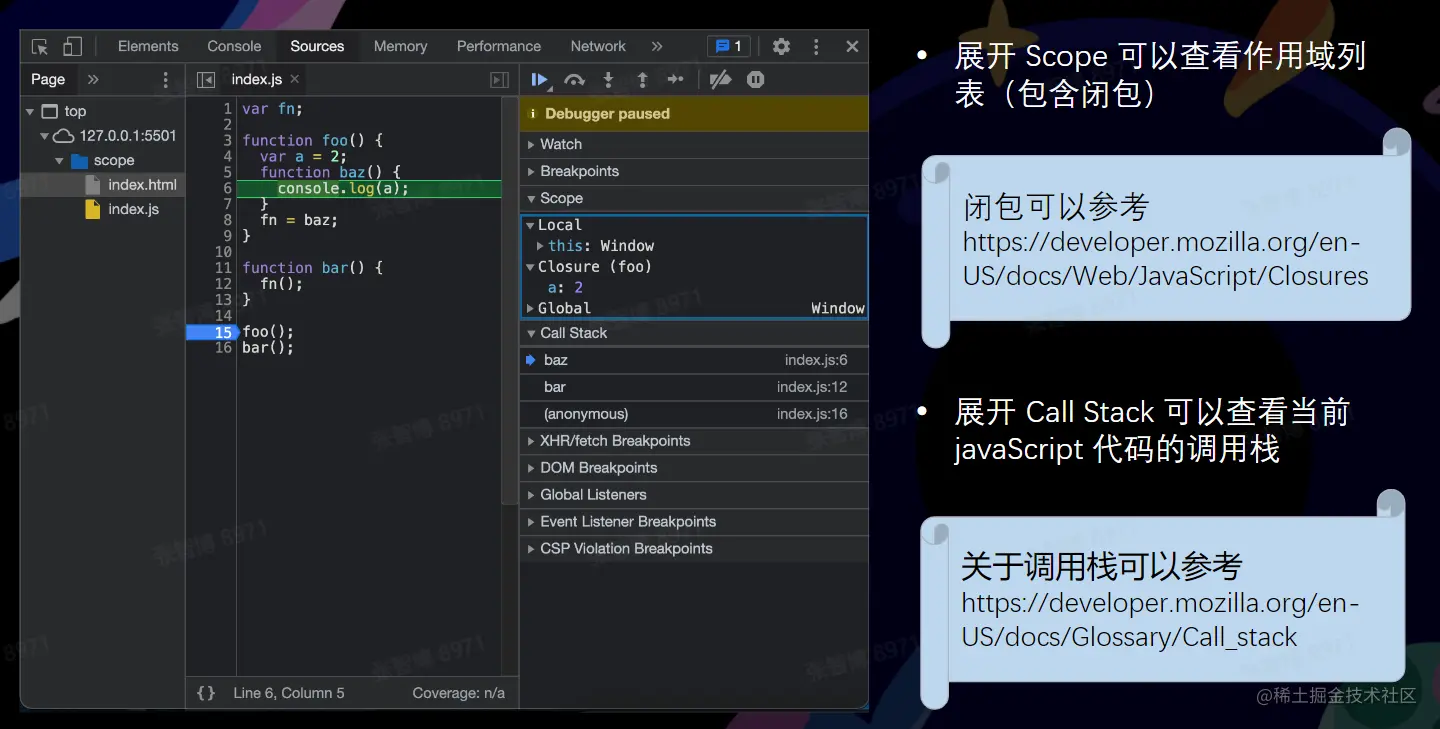Image resolution: width=1440 pixels, height=729 pixels.
Task: Click the Debugger paused banner
Action: click(x=694, y=114)
